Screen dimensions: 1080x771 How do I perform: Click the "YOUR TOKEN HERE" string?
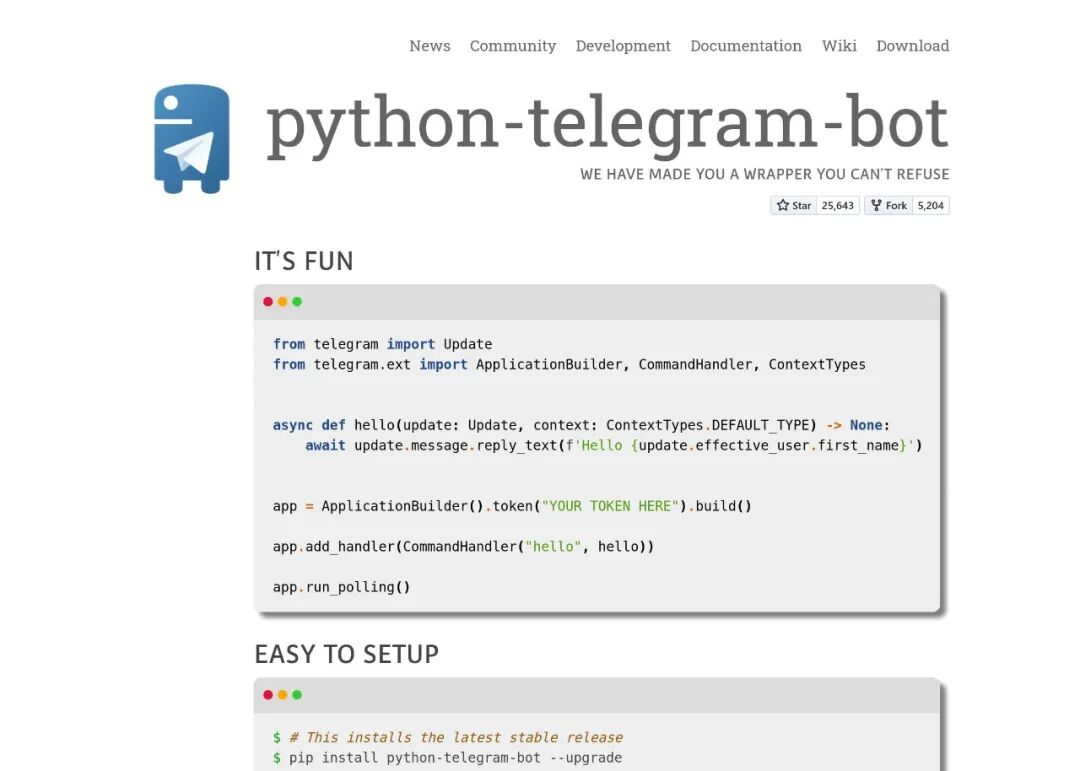[610, 506]
